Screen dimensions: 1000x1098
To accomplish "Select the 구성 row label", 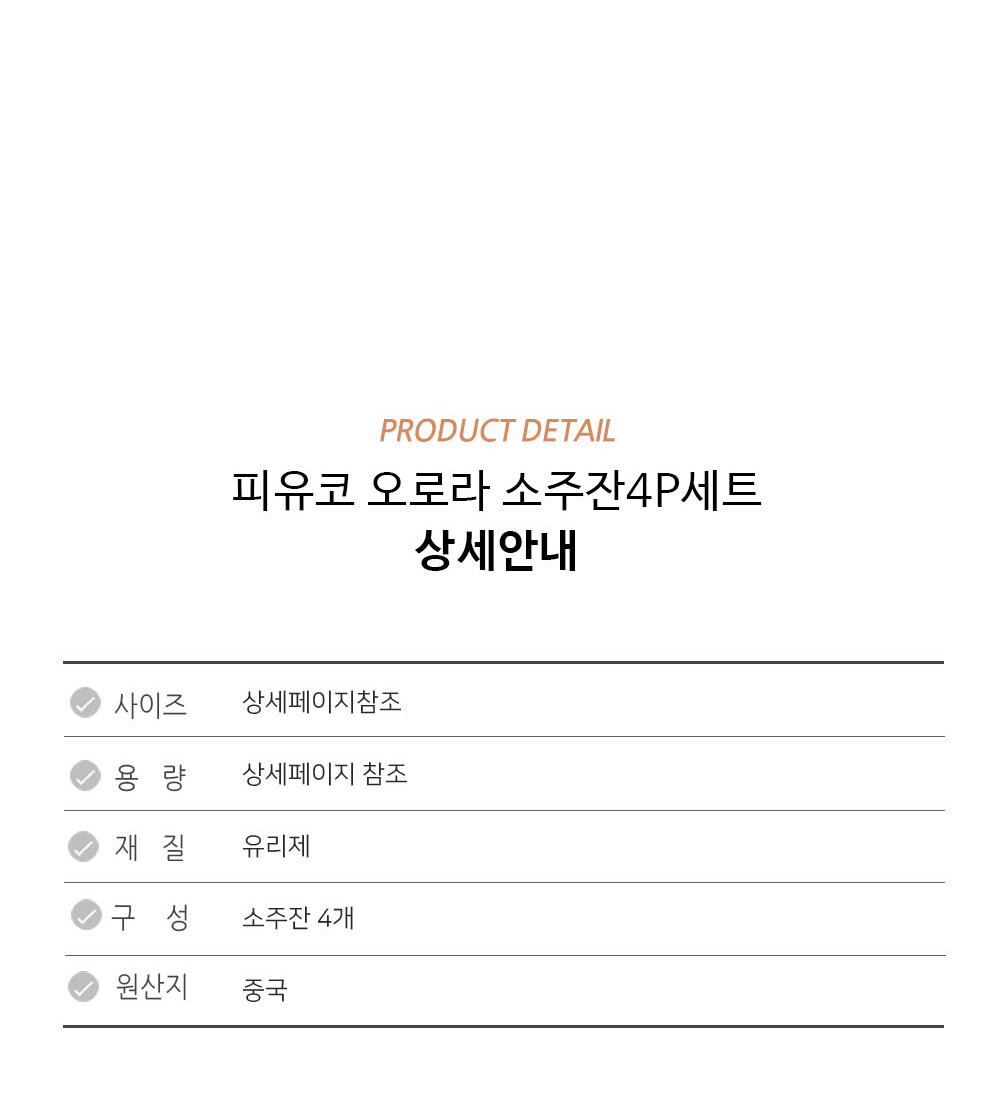I will (x=150, y=917).
